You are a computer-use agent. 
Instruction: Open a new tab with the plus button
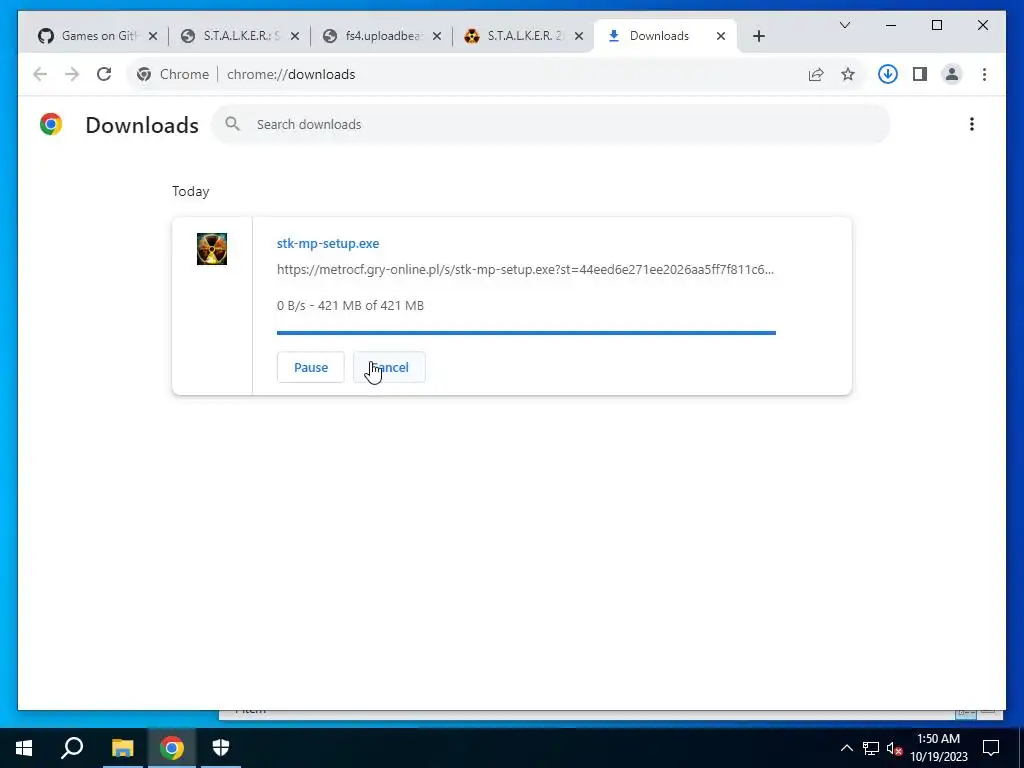pyautogui.click(x=759, y=36)
